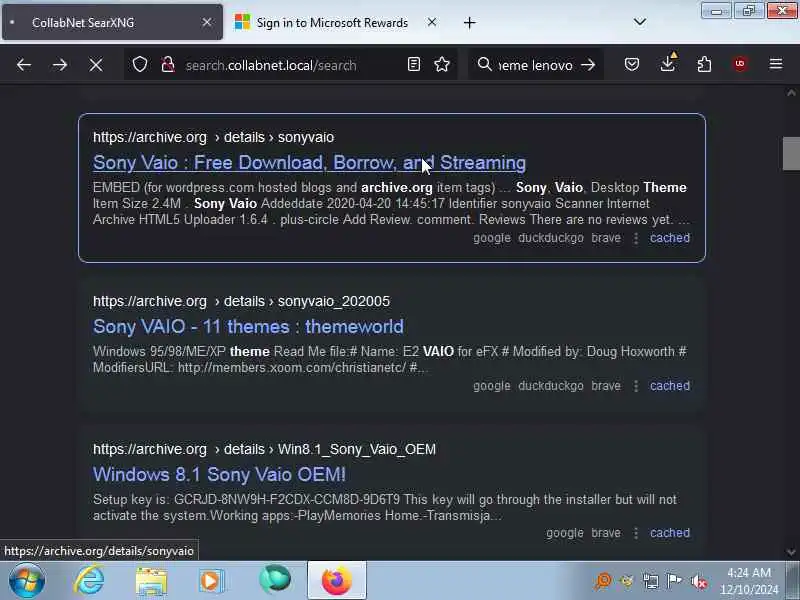Viewport: 800px width, 600px height.
Task: Open the network tray icon
Action: [x=651, y=582]
